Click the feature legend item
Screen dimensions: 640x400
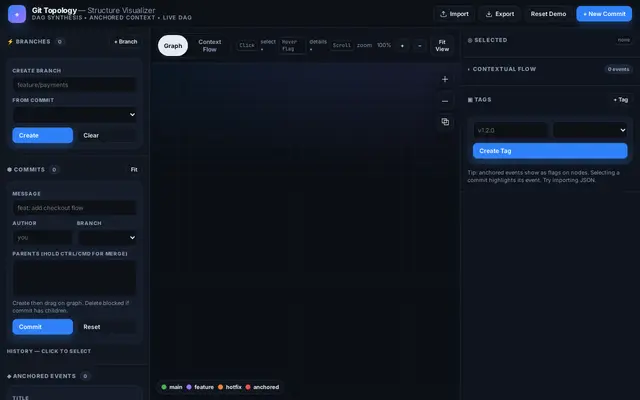pos(200,387)
